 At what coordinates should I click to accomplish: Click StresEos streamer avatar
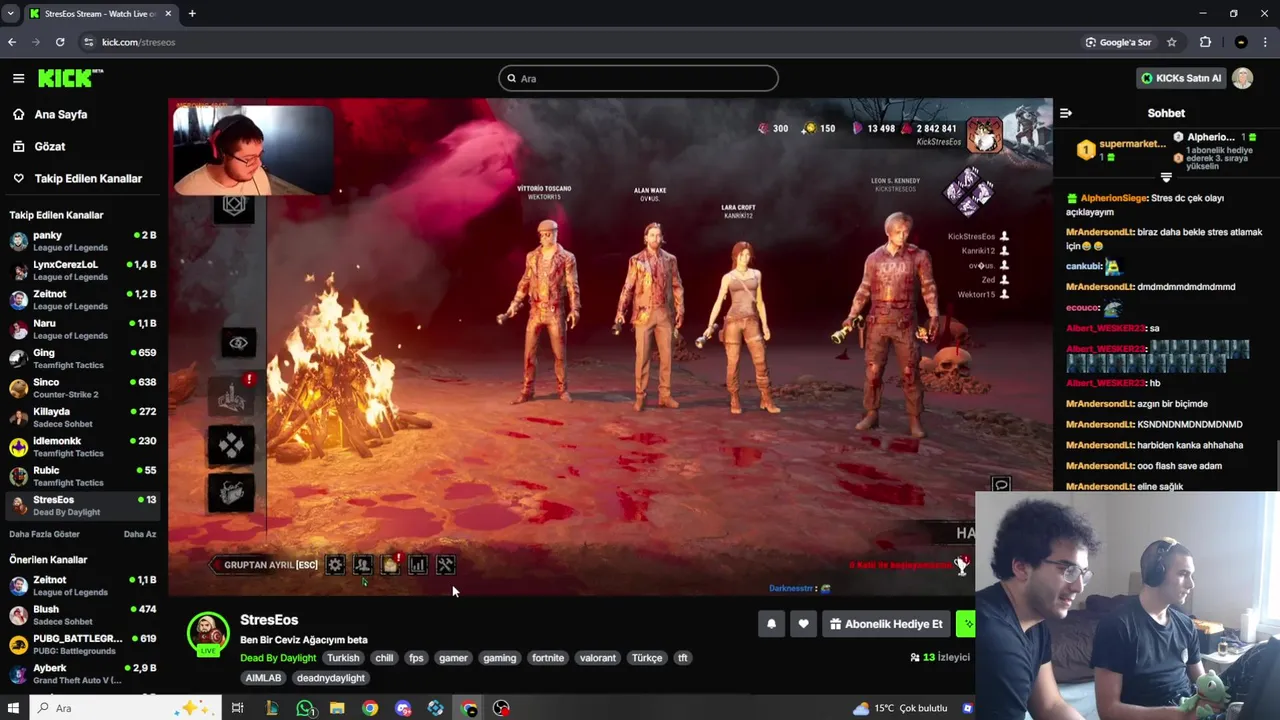click(208, 633)
